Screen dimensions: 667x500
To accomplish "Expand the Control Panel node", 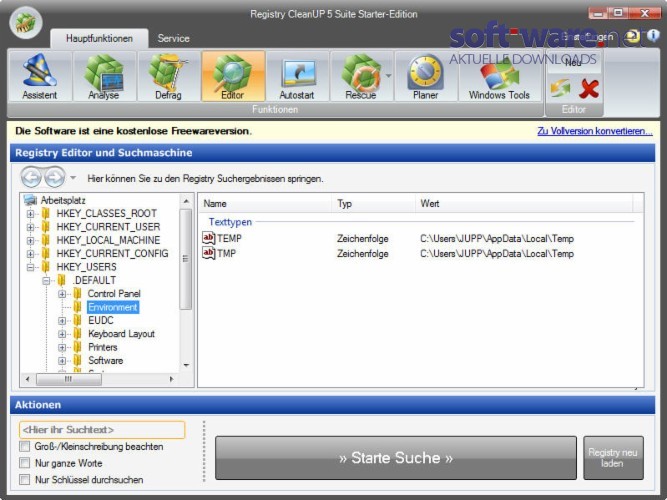I will (x=62, y=294).
